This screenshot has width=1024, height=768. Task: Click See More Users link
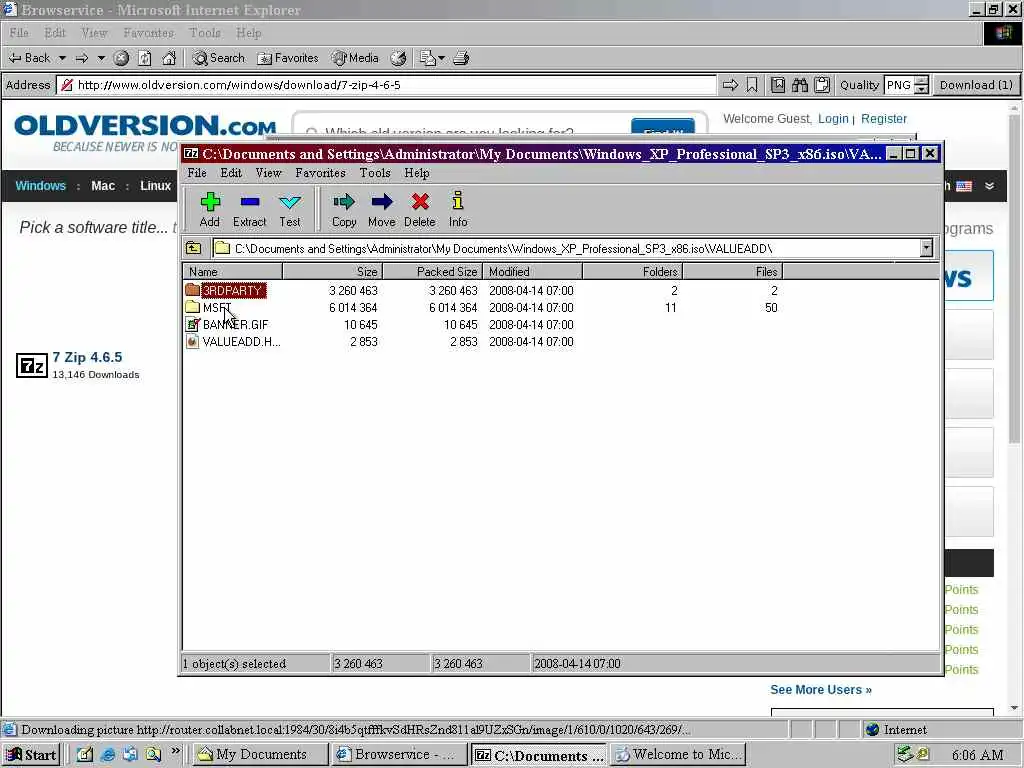821,690
